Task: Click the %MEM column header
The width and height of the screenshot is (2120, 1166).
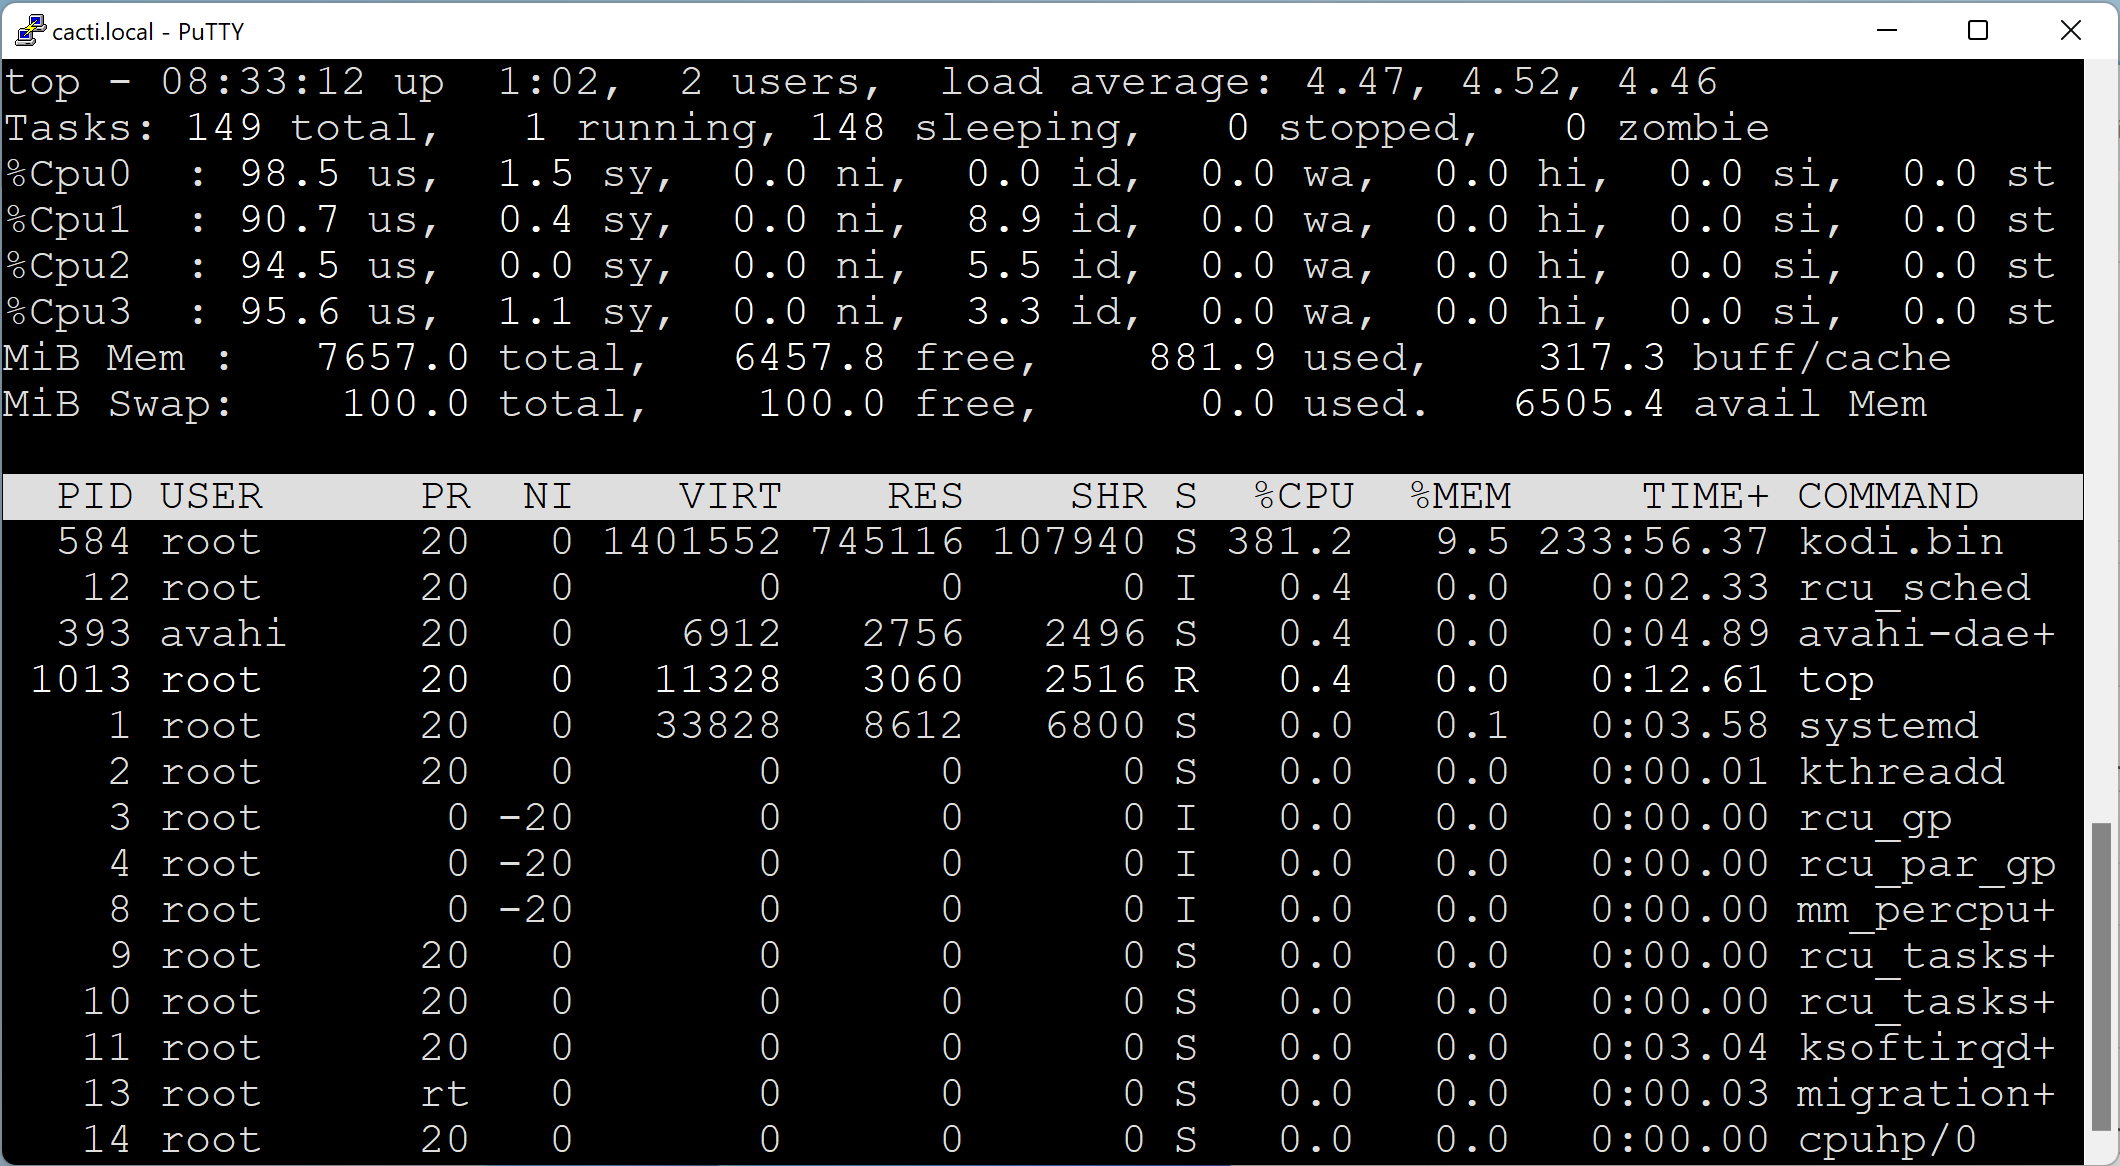Action: pyautogui.click(x=1459, y=496)
